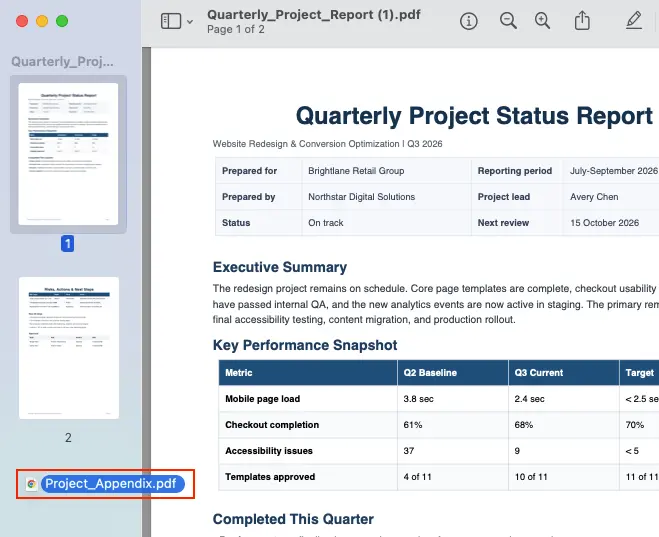Click the Project_Appendix.pdf dragged file label
The width and height of the screenshot is (659, 537).
(112, 484)
